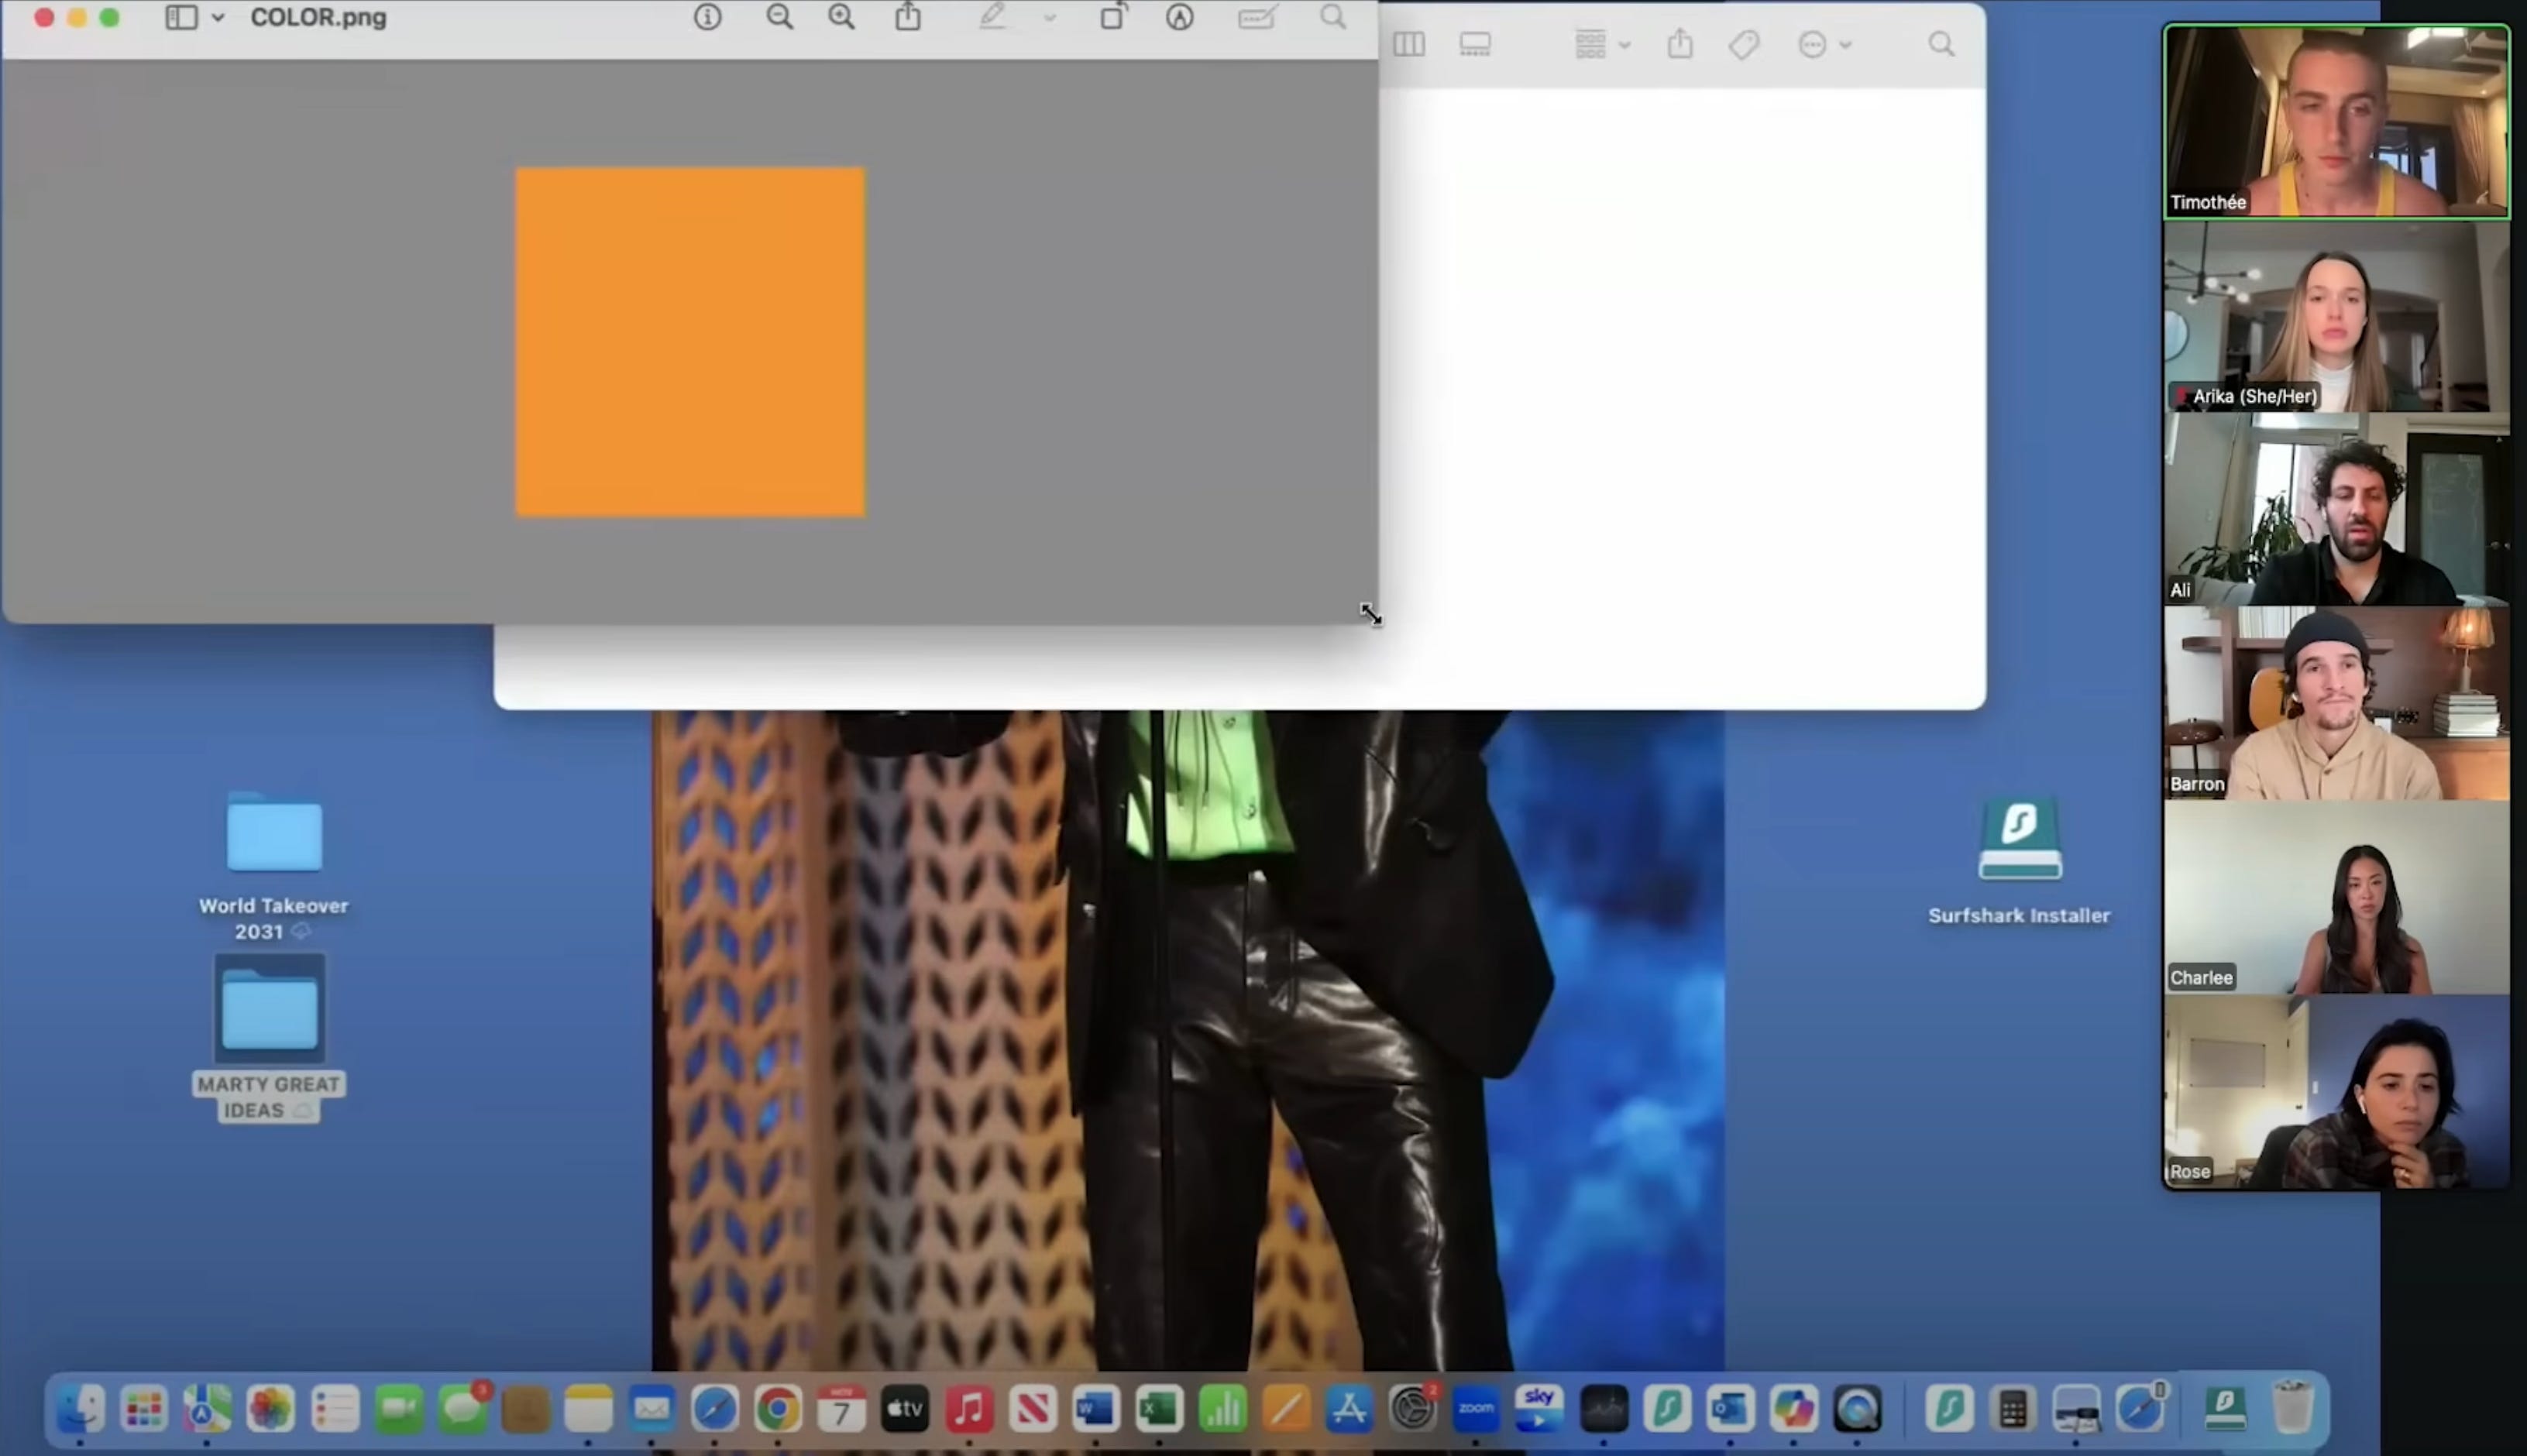Zoom out using the Preview toolbar
Viewport: 2527px width, 1456px height.
coord(779,17)
